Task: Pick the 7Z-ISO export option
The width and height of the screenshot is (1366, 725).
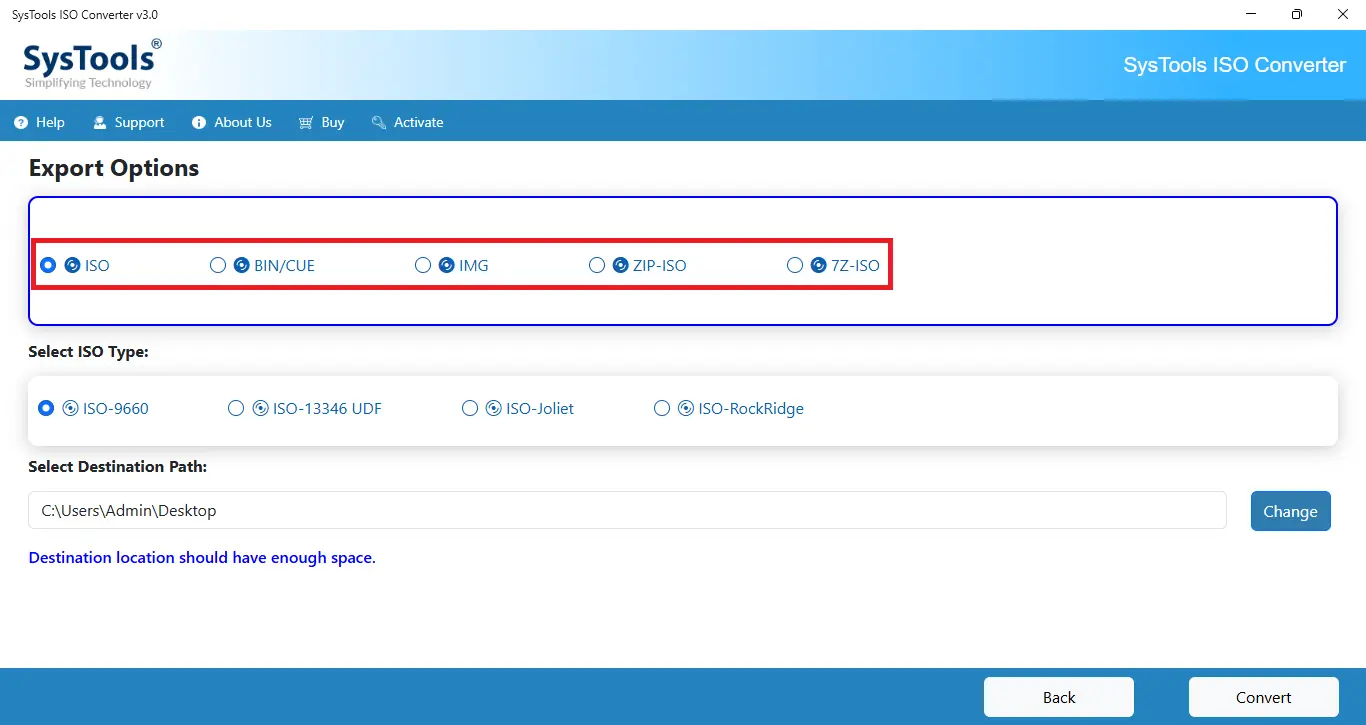Action: pos(795,265)
